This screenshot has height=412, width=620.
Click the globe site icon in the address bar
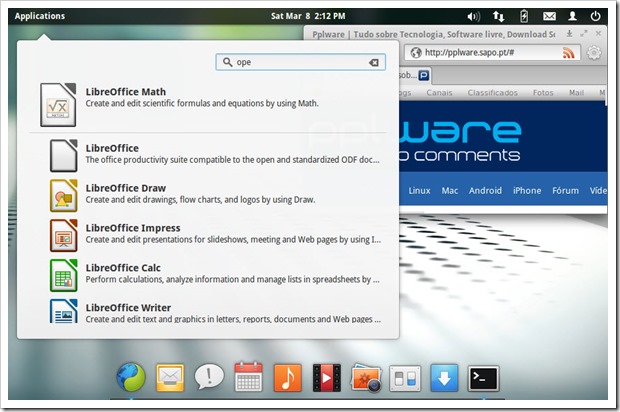[x=416, y=53]
